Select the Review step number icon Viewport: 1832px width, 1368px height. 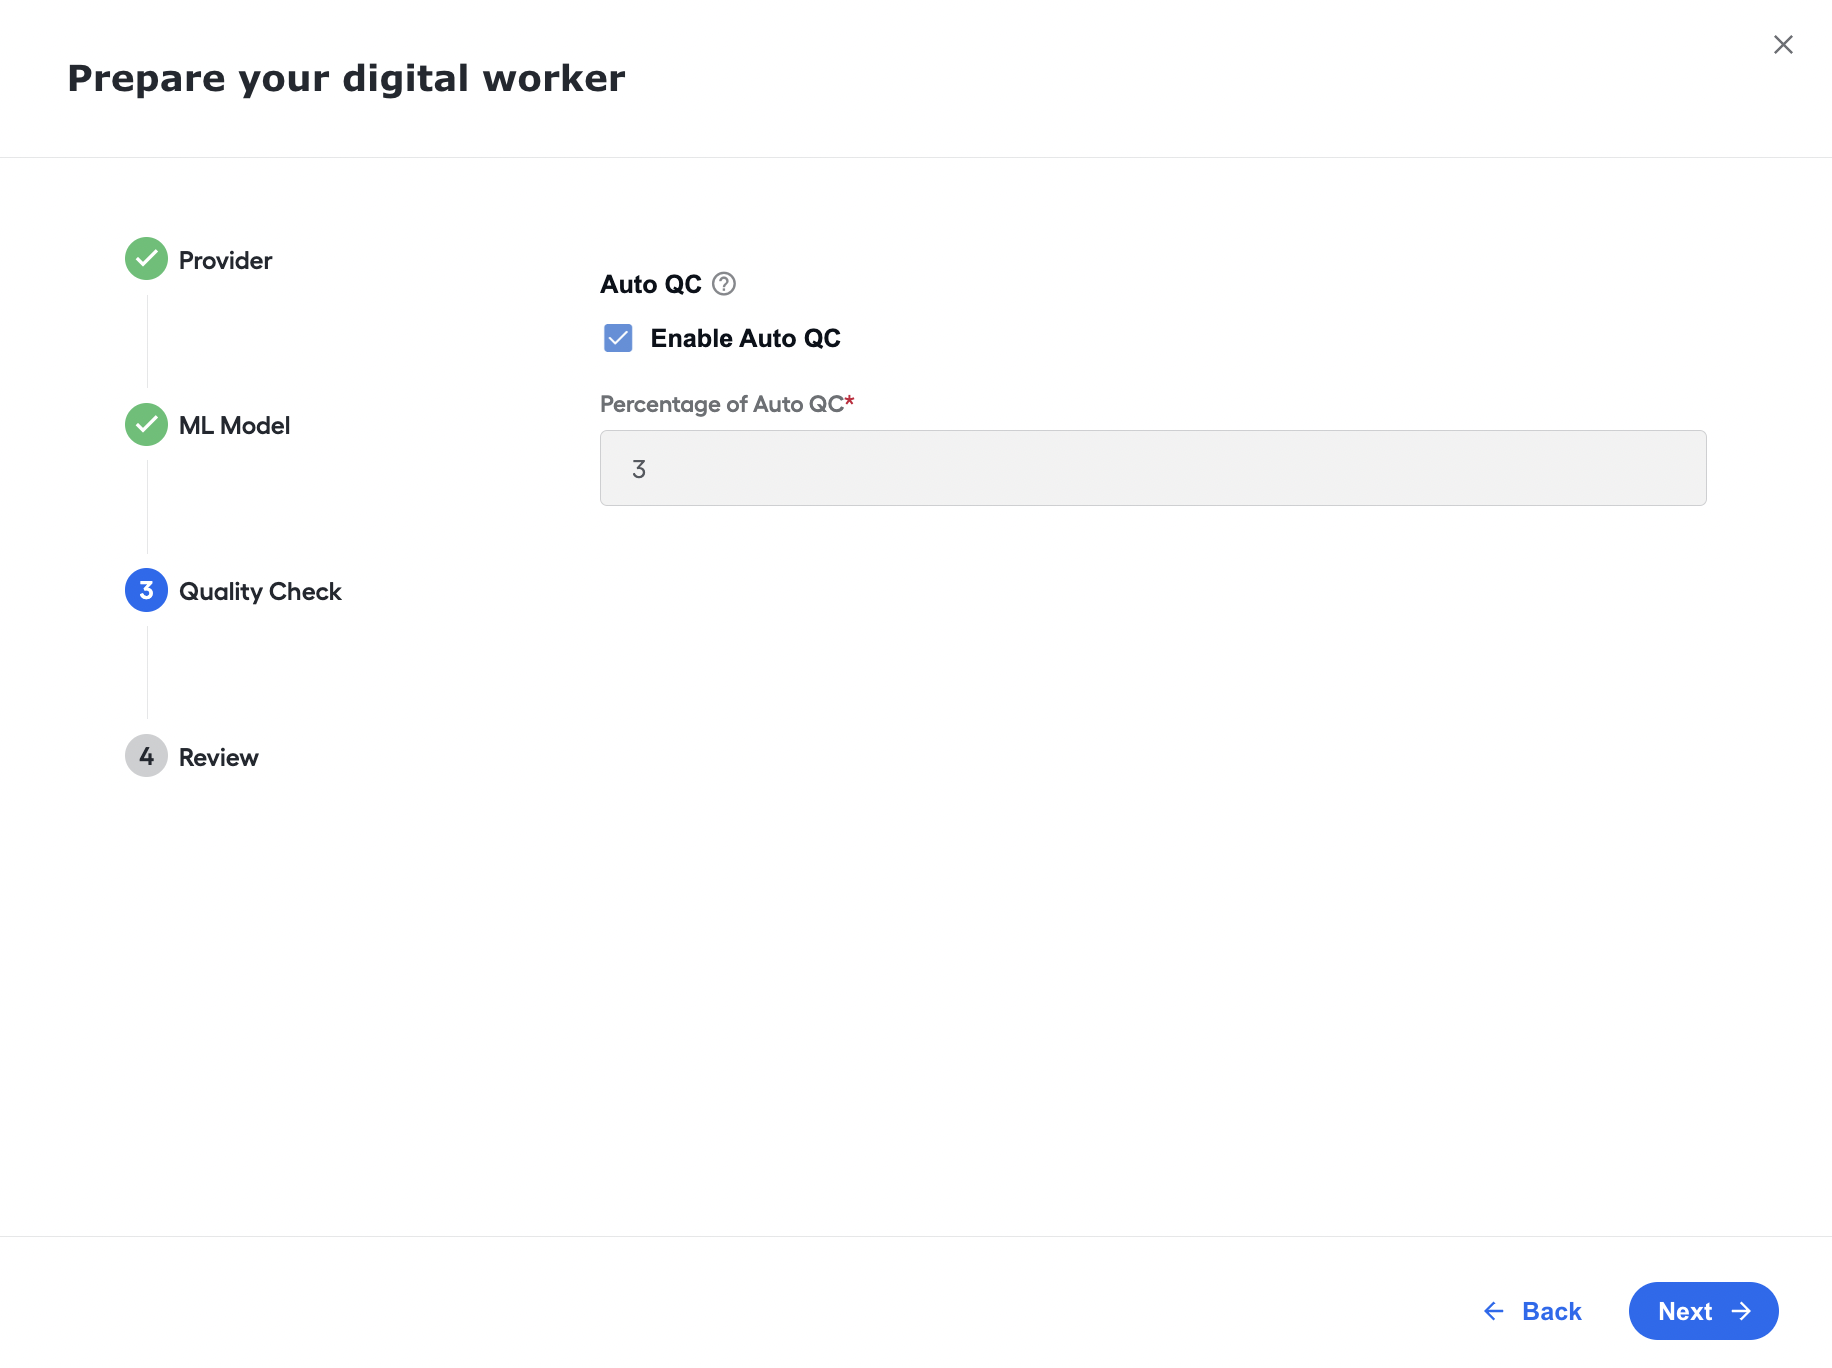point(146,757)
